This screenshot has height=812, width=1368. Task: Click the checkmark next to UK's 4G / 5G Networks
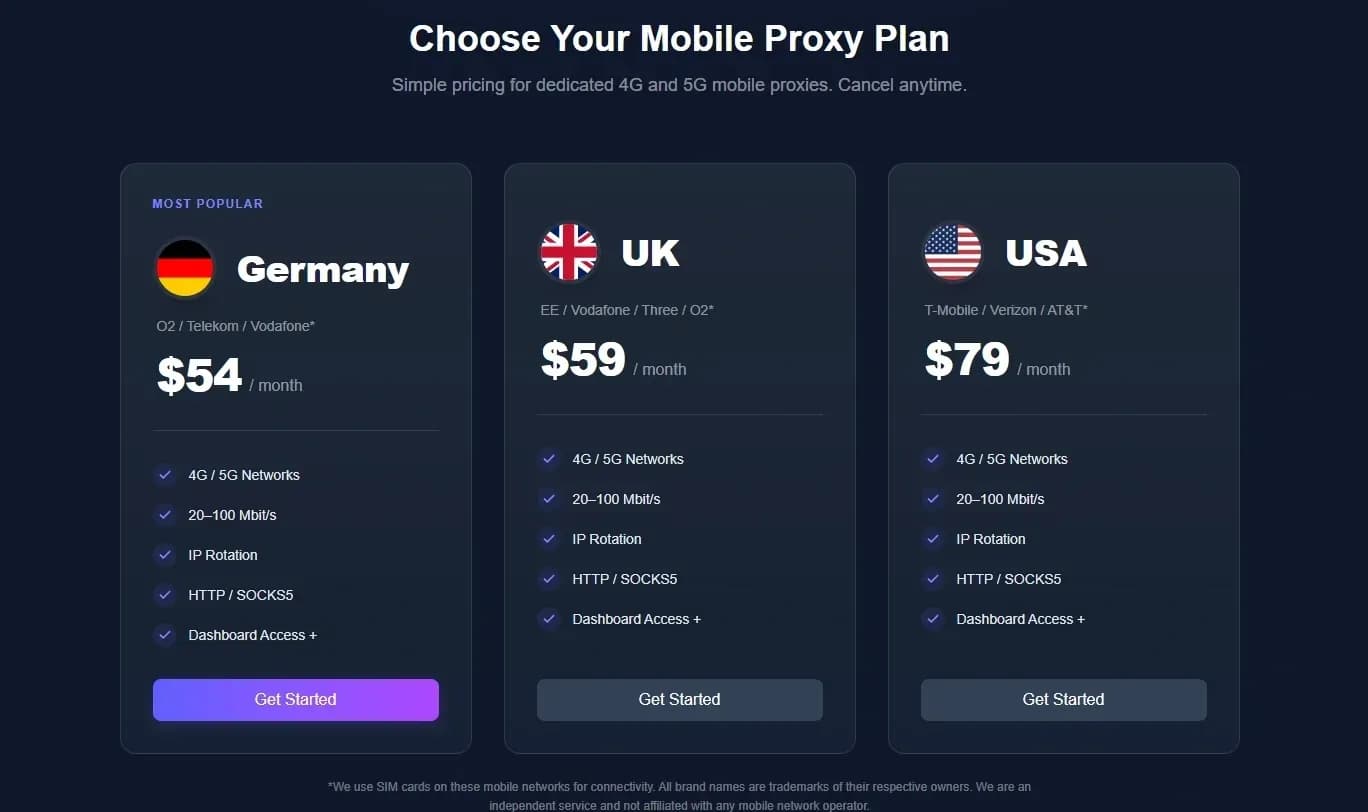[549, 459]
